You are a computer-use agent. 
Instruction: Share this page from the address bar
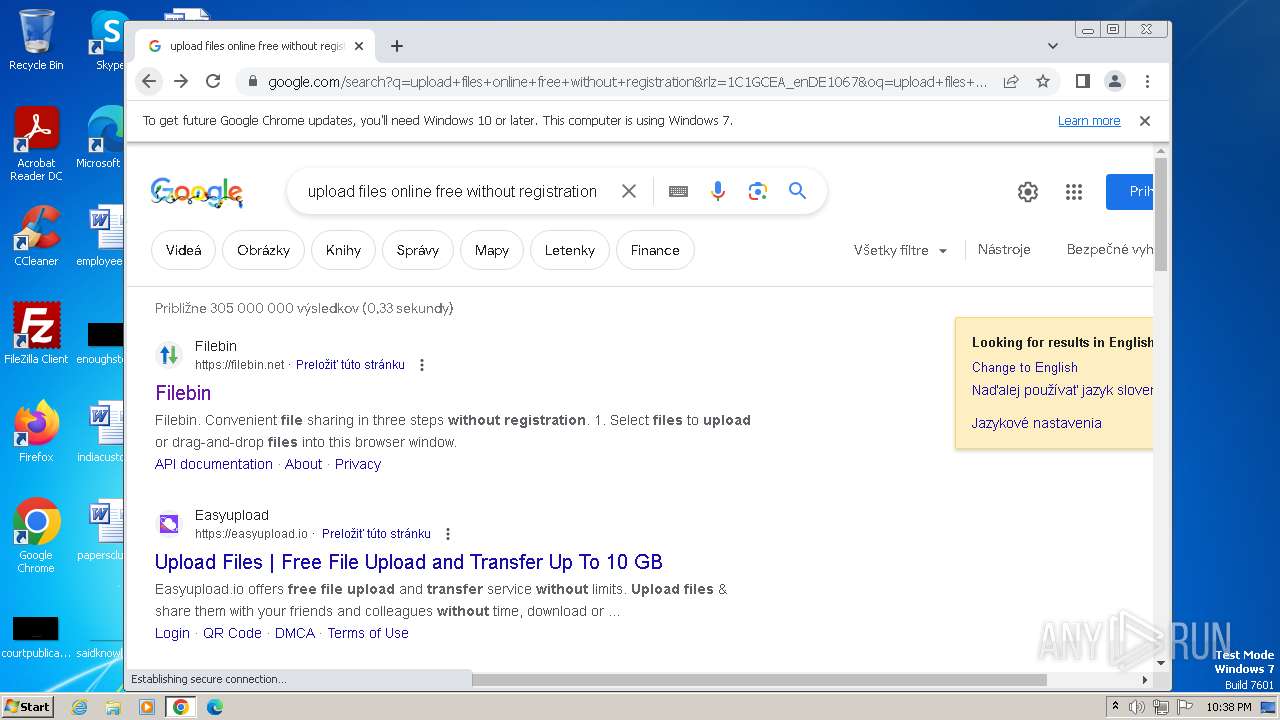point(1011,81)
